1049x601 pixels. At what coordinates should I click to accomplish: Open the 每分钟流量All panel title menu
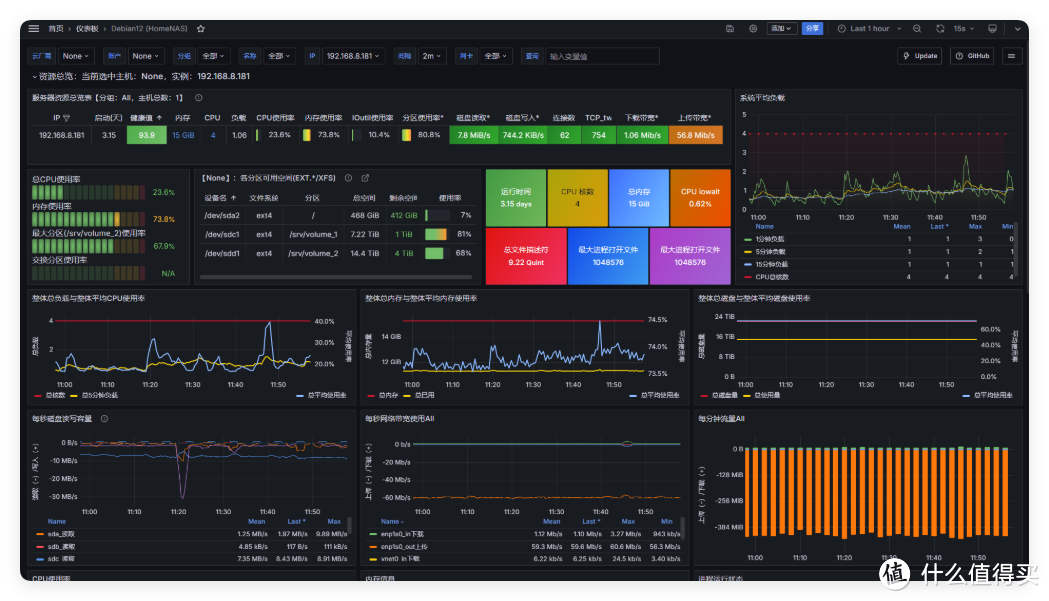[x=721, y=419]
